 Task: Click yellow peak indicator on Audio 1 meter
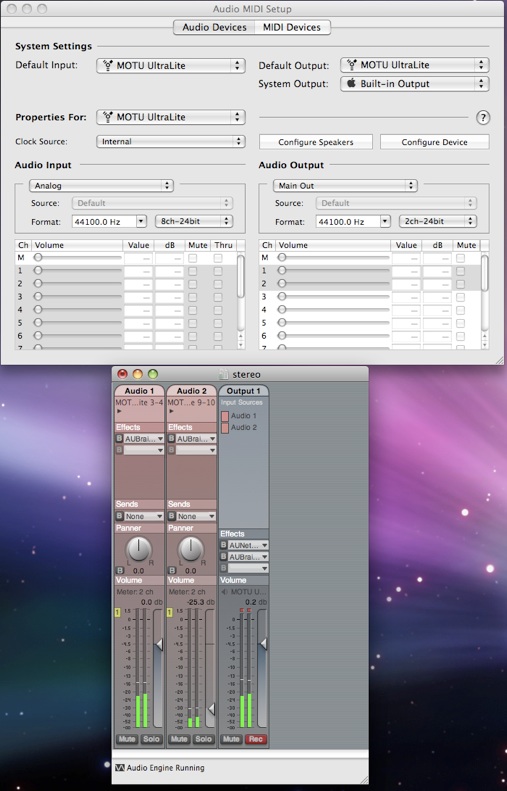[x=118, y=612]
